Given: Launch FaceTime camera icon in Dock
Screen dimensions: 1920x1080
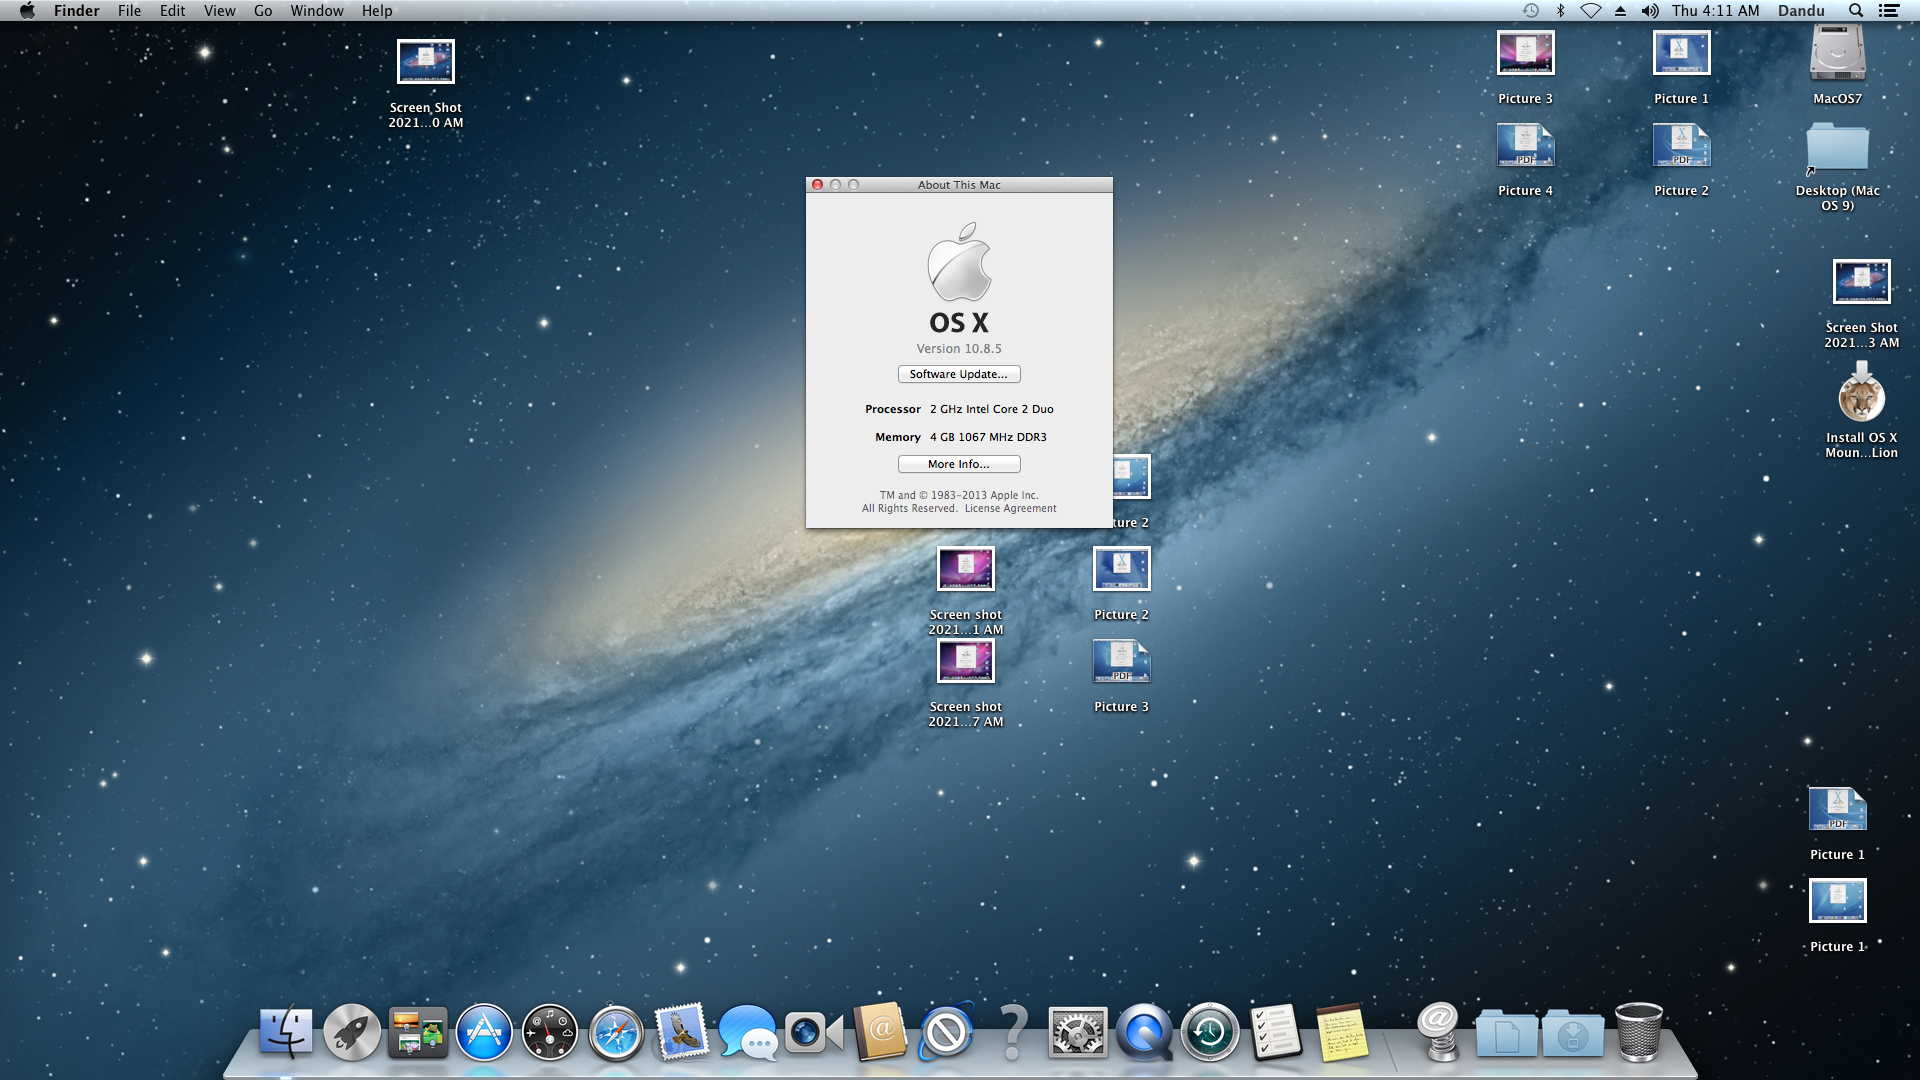Looking at the screenshot, I should [x=814, y=1031].
